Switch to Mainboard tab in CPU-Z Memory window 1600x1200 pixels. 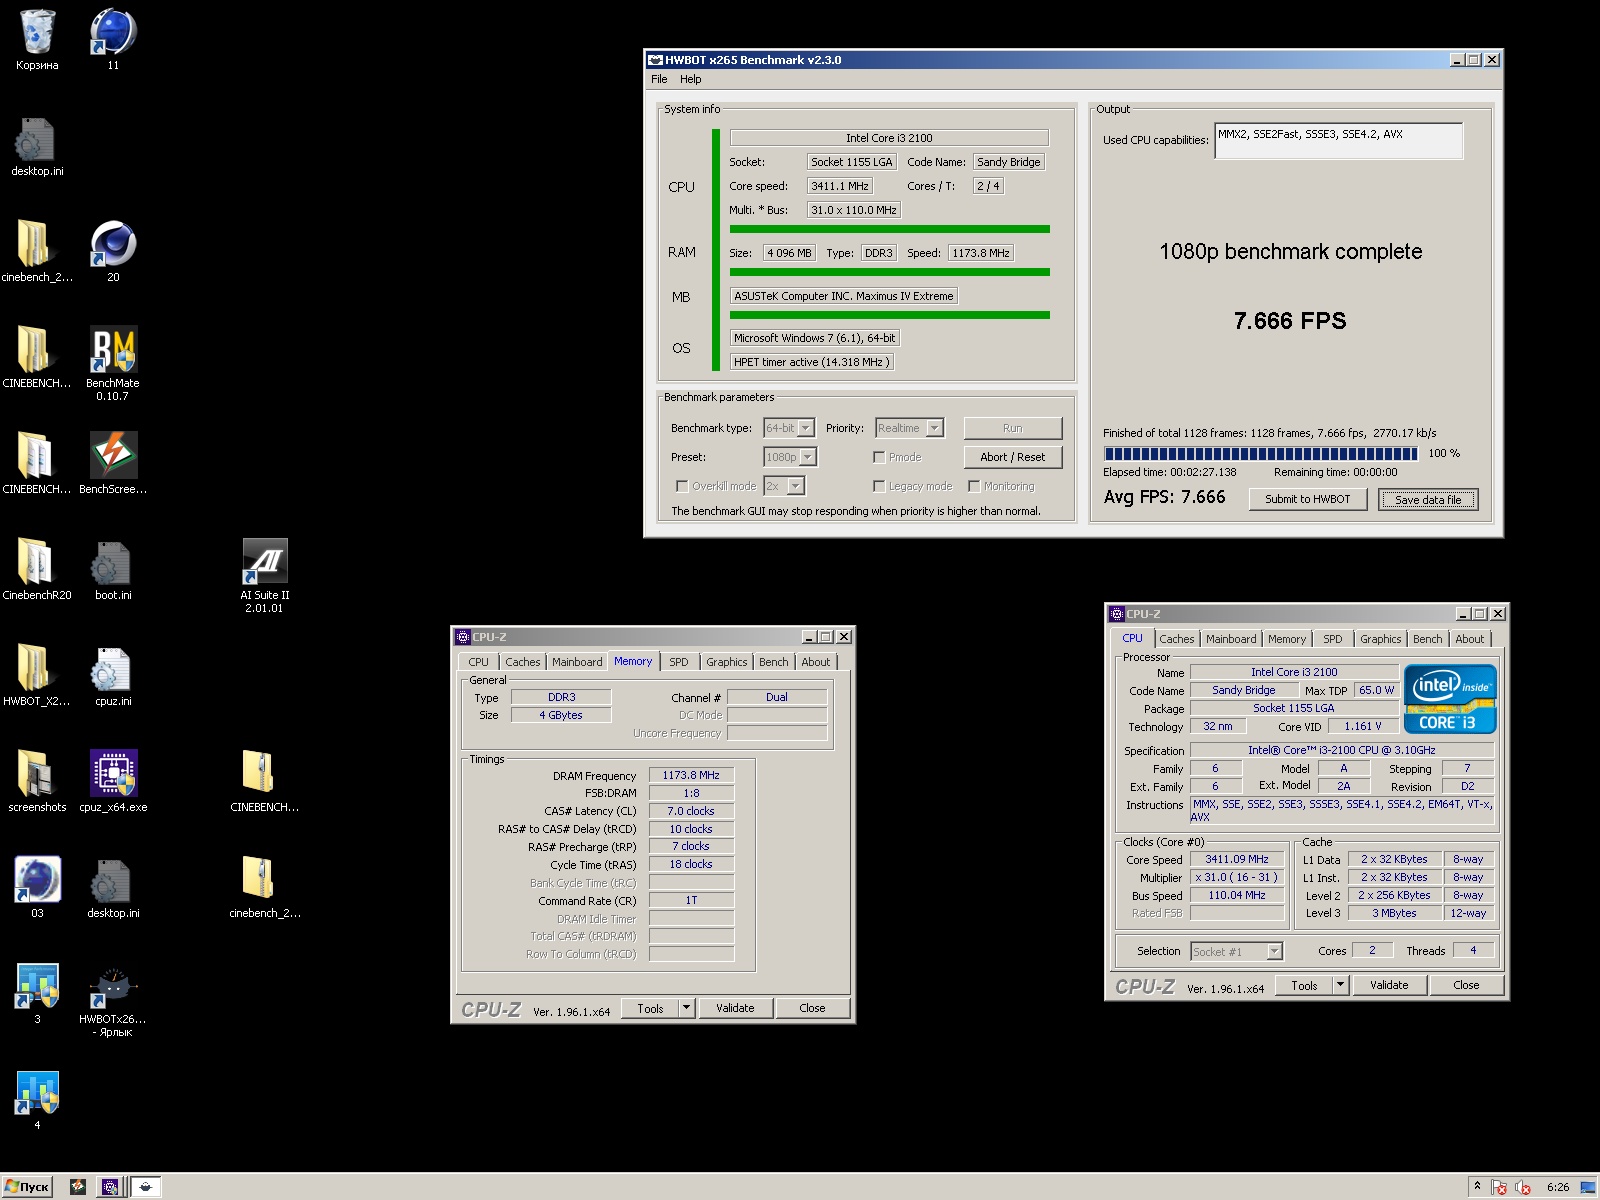pos(577,662)
